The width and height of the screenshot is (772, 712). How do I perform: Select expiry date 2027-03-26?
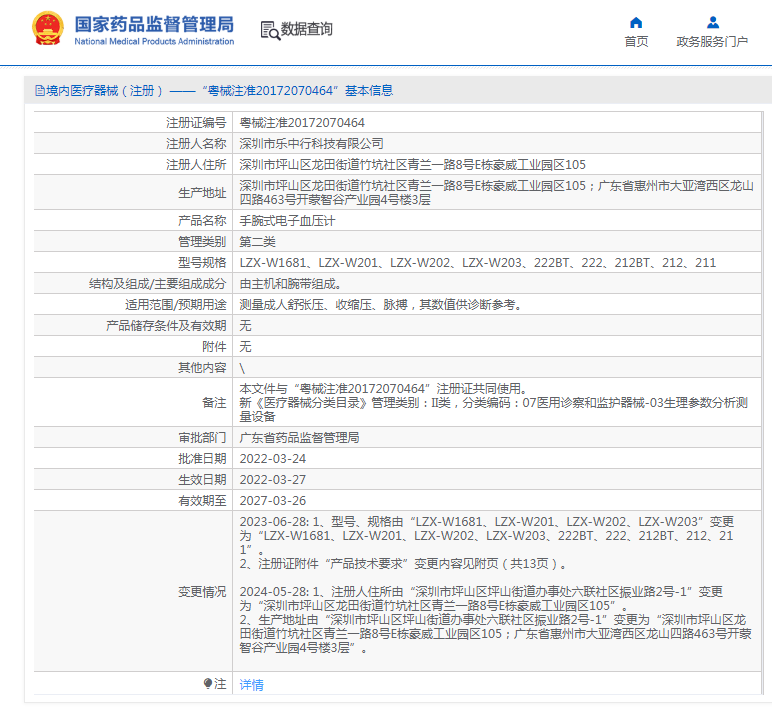pos(273,501)
